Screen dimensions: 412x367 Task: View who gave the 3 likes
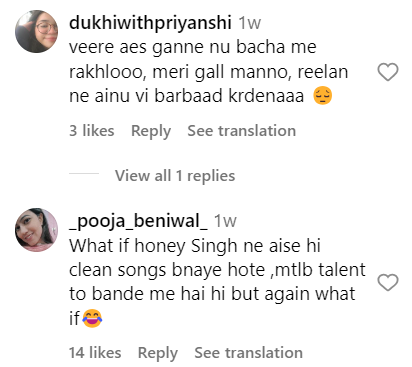92,131
